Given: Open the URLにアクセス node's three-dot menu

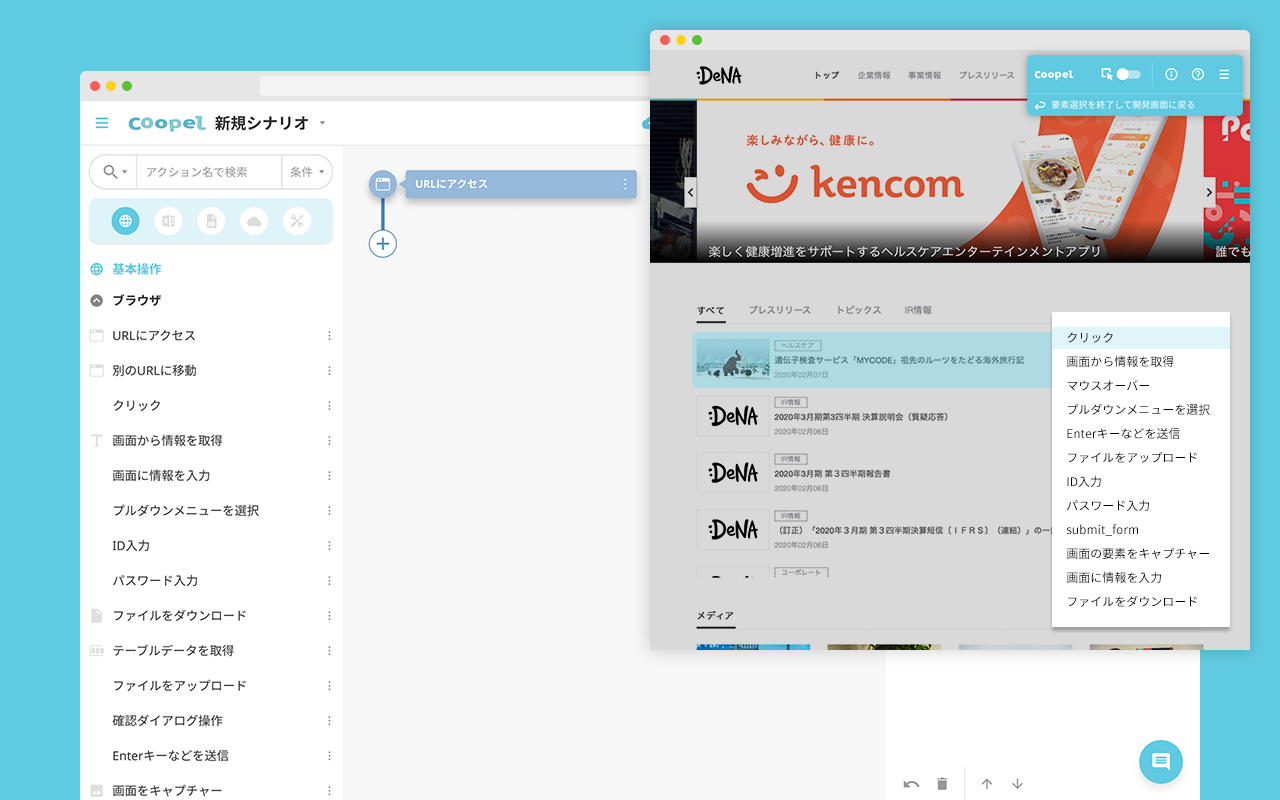Looking at the screenshot, I should [625, 184].
